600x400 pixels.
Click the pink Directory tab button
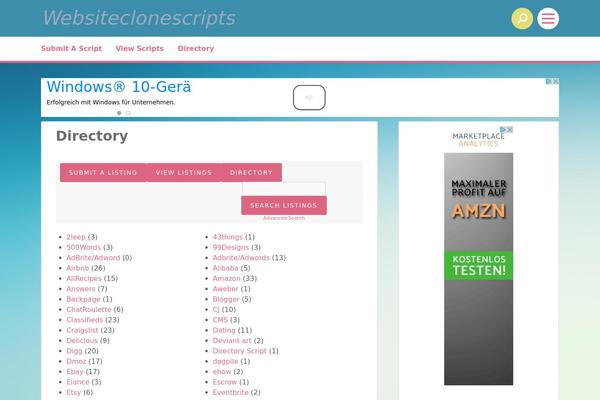(251, 173)
